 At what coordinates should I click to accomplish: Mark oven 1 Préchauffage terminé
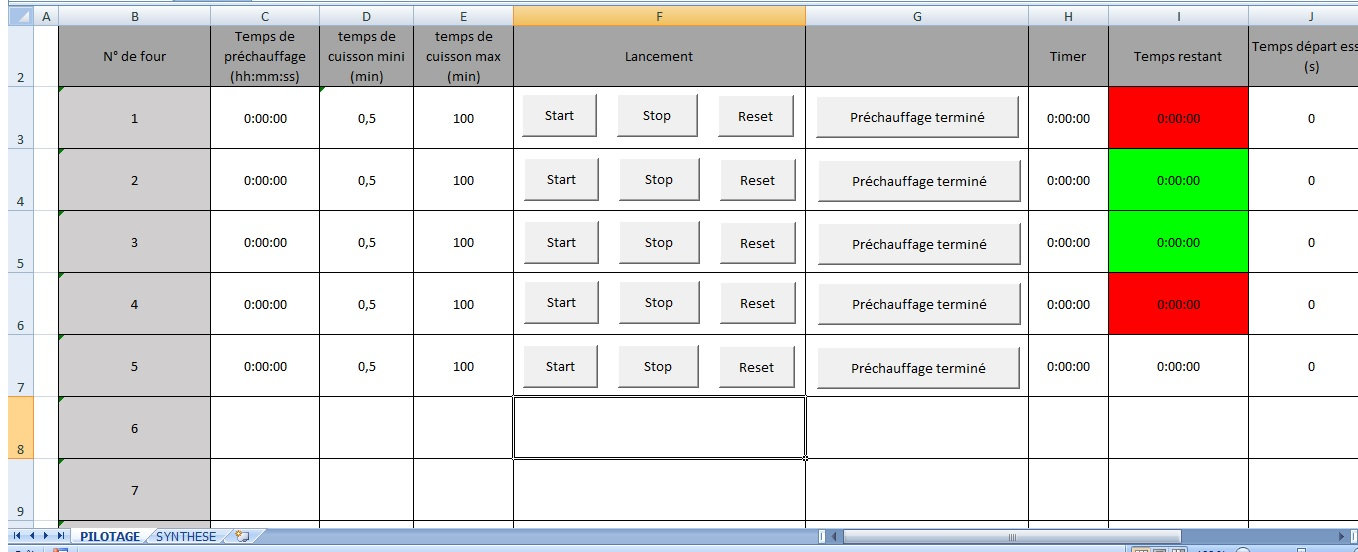coord(917,117)
